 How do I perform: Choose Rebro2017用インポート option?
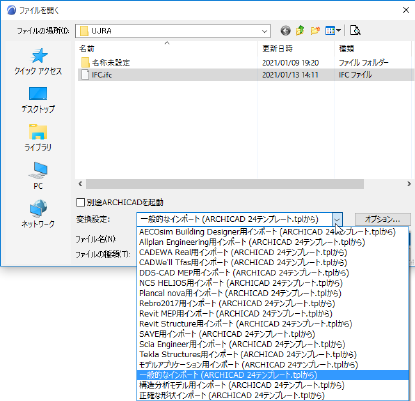(x=273, y=303)
